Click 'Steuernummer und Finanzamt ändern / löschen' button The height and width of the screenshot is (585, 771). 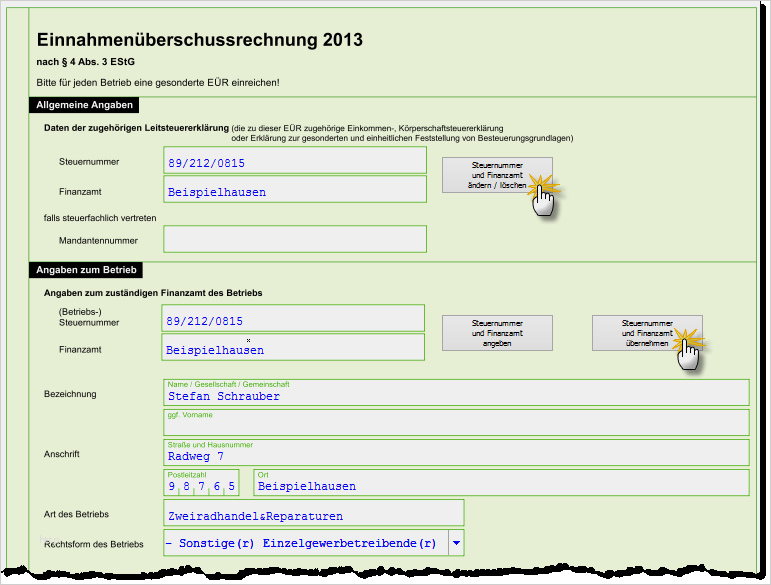tap(497, 175)
